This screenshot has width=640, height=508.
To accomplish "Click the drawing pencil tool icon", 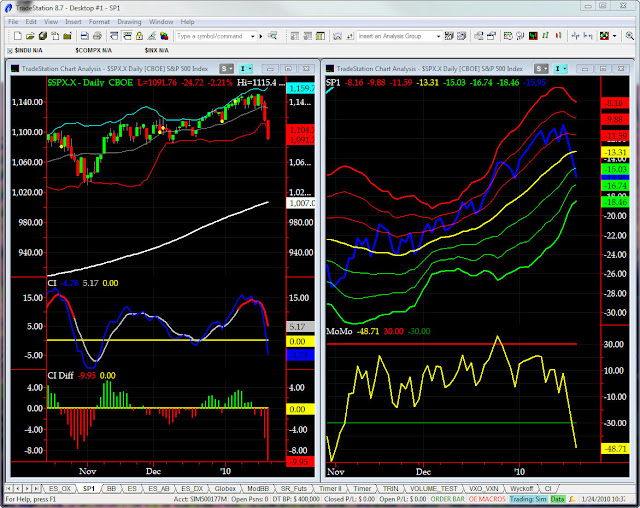I will point(151,36).
